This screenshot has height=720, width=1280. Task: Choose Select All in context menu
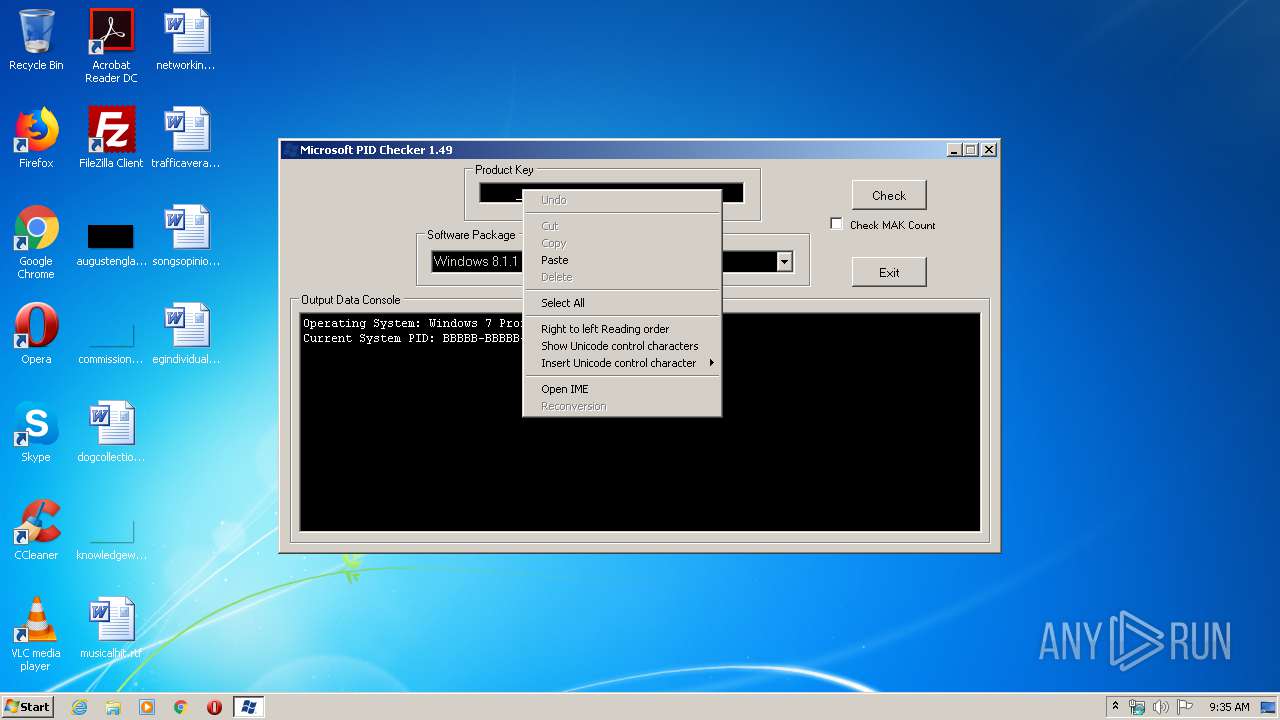pos(621,303)
